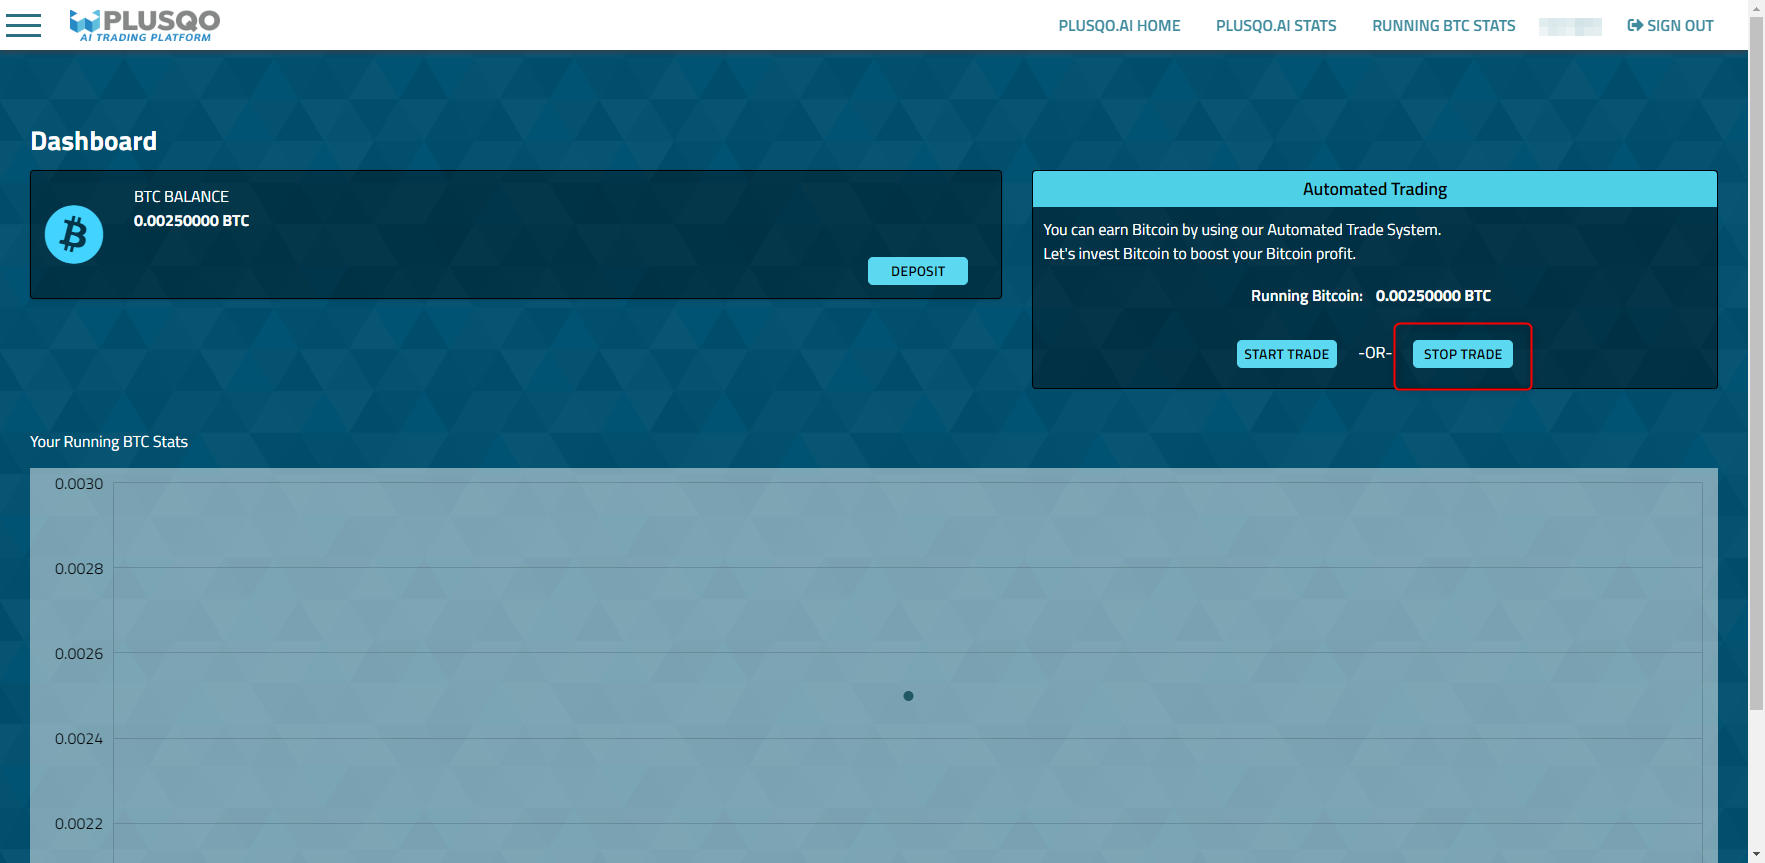Click the DEPOSIT button
Screen dimensions: 1765x863
point(918,271)
